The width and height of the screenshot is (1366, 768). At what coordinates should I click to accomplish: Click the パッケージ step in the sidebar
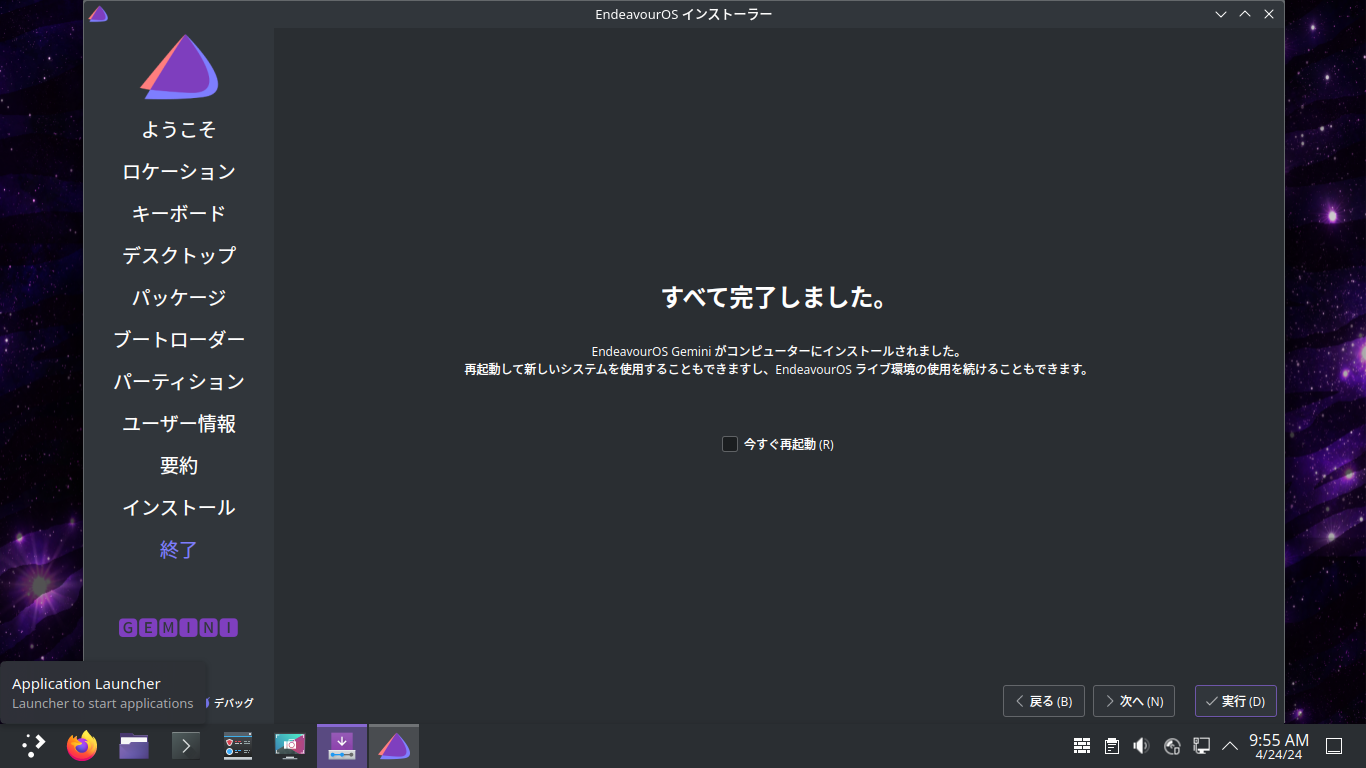[x=179, y=298]
